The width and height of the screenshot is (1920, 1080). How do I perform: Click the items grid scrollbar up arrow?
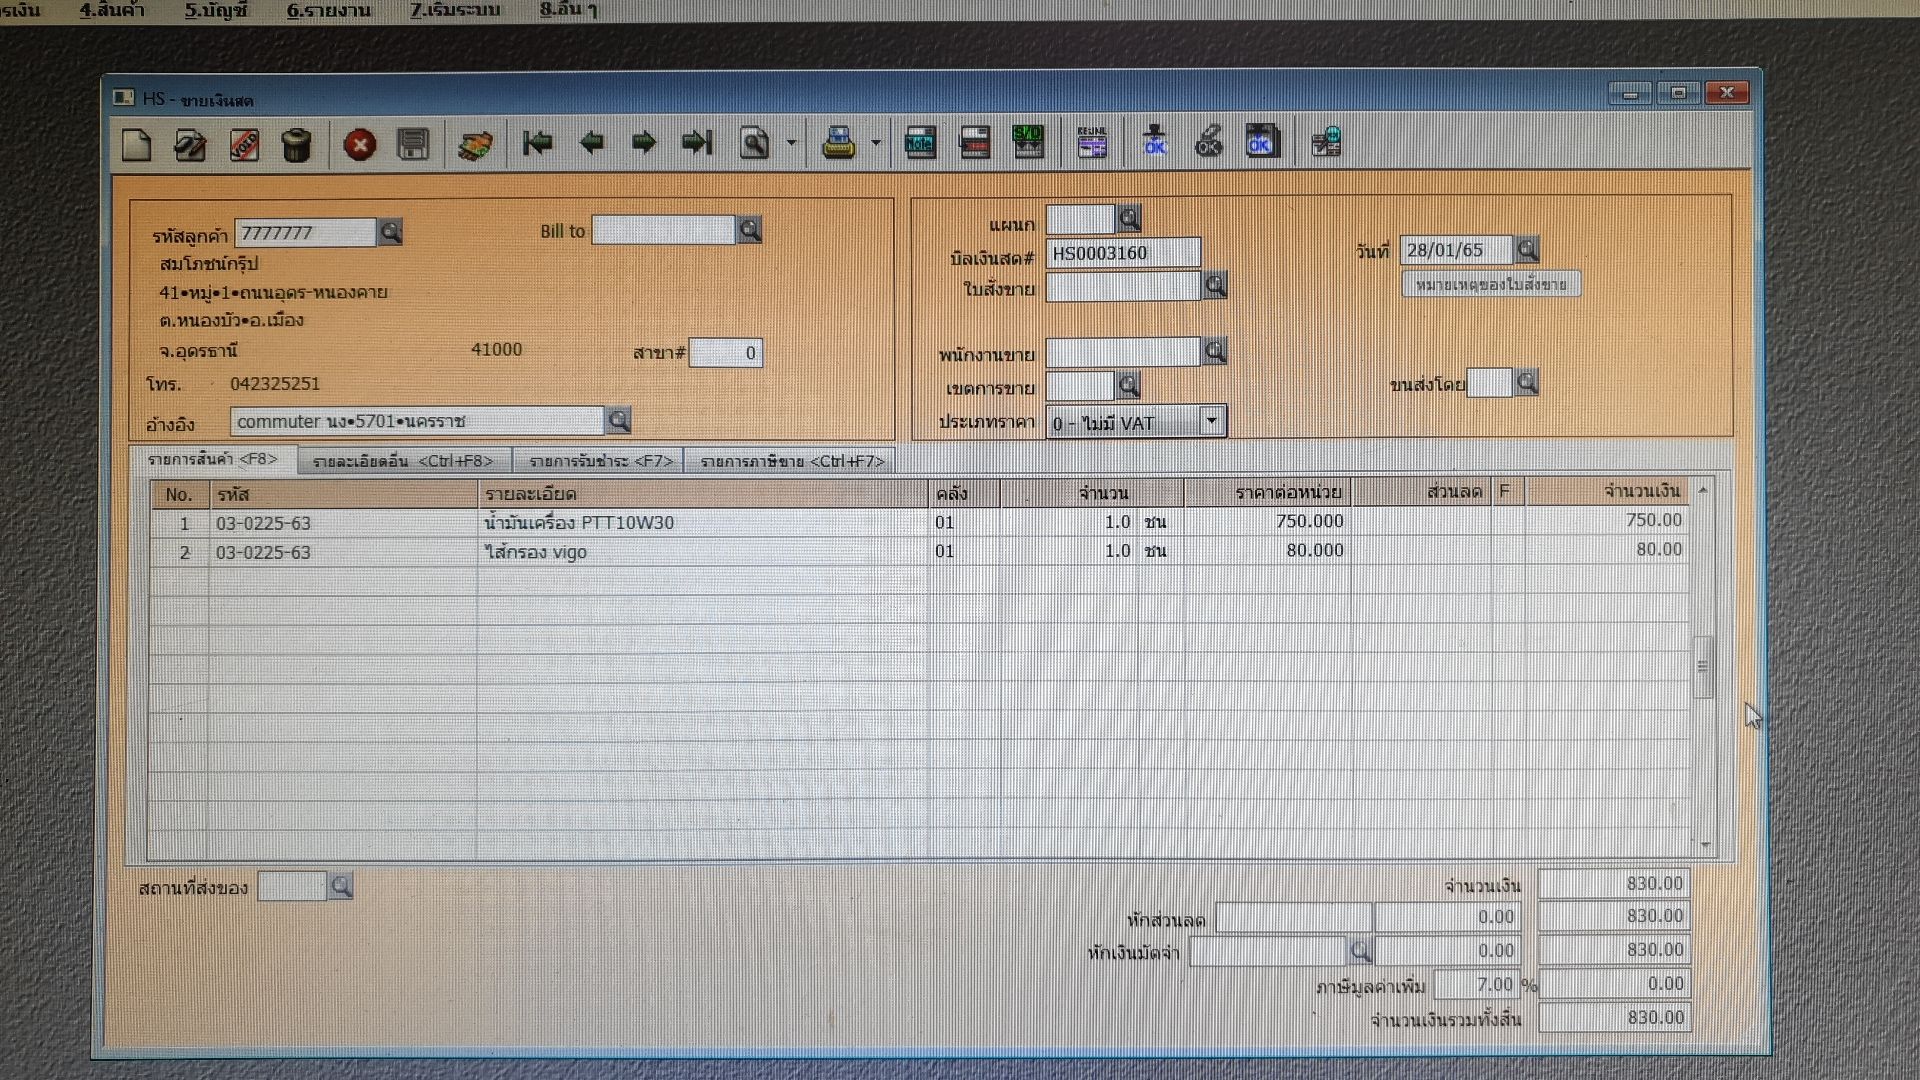coord(1703,490)
